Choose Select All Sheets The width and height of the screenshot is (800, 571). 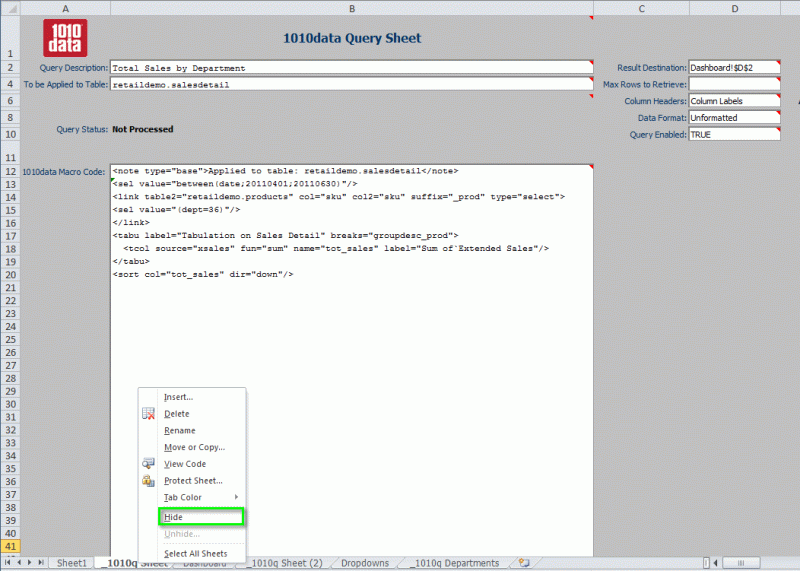pyautogui.click(x=195, y=554)
